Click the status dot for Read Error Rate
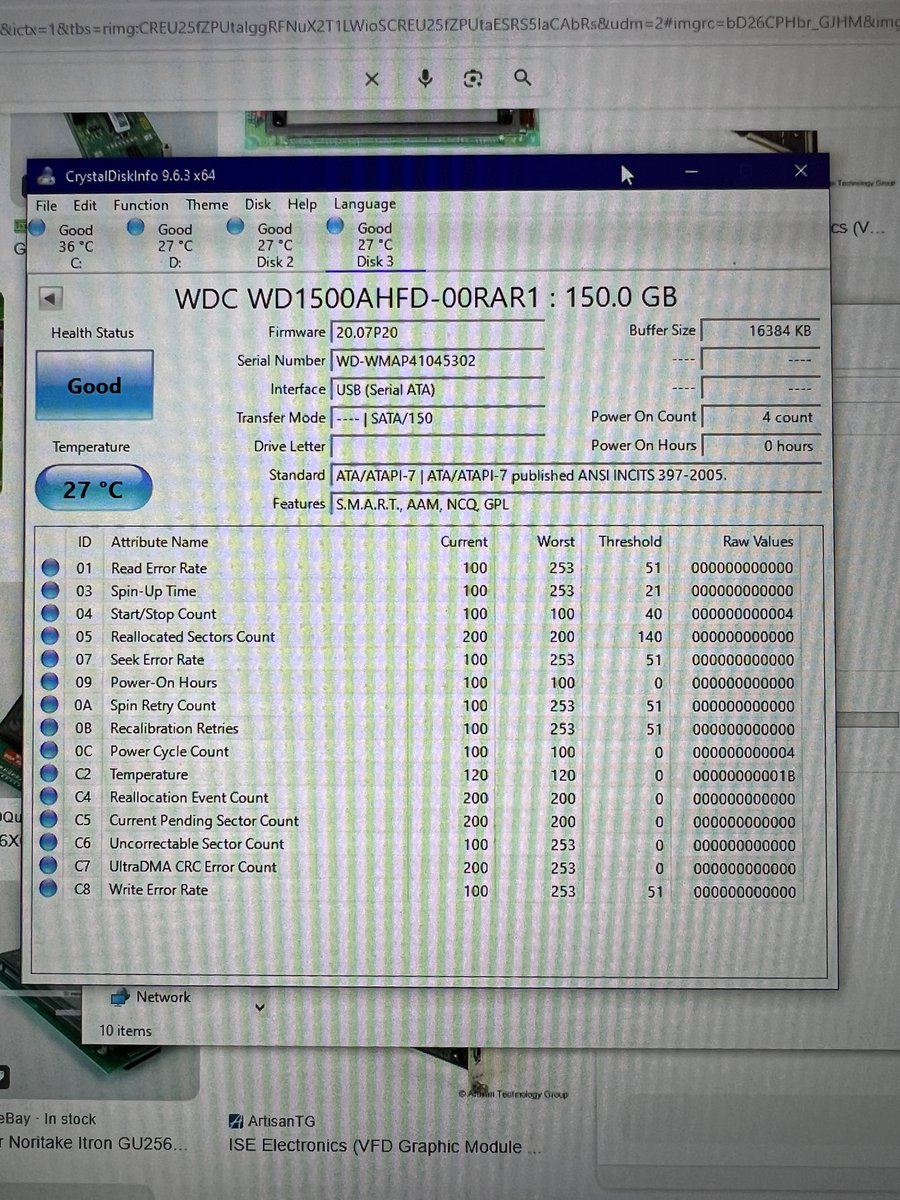900x1200 pixels. pos(49,568)
